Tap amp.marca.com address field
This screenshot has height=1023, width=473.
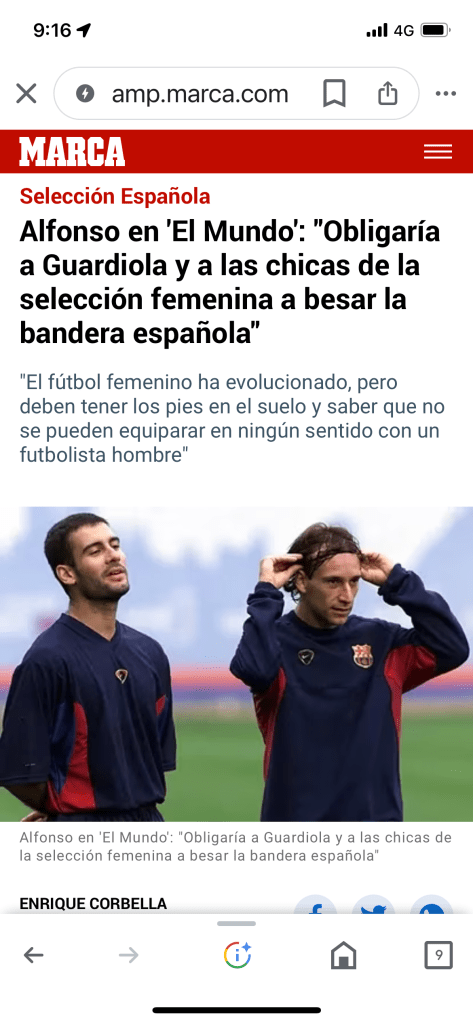[200, 94]
